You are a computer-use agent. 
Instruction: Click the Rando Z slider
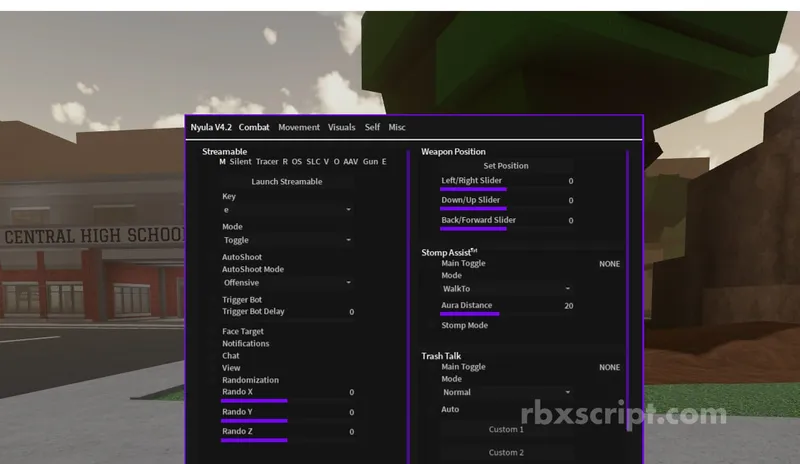287,440
